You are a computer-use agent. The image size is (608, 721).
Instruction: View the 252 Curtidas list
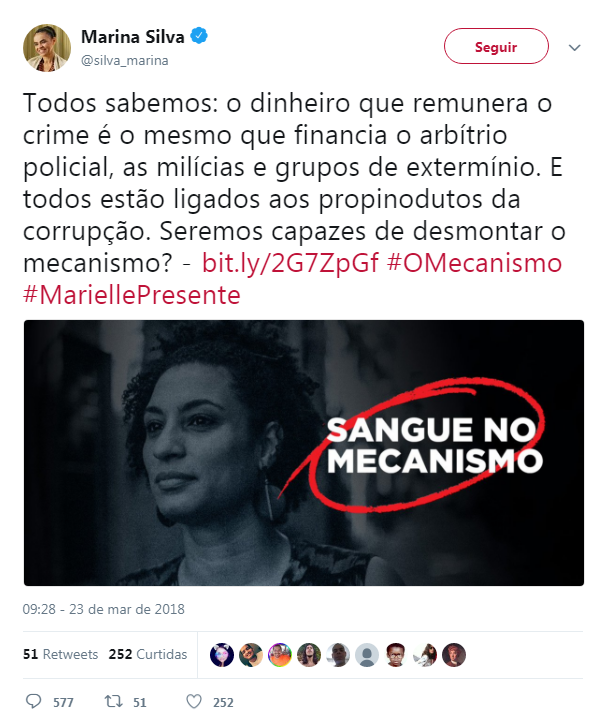click(148, 654)
